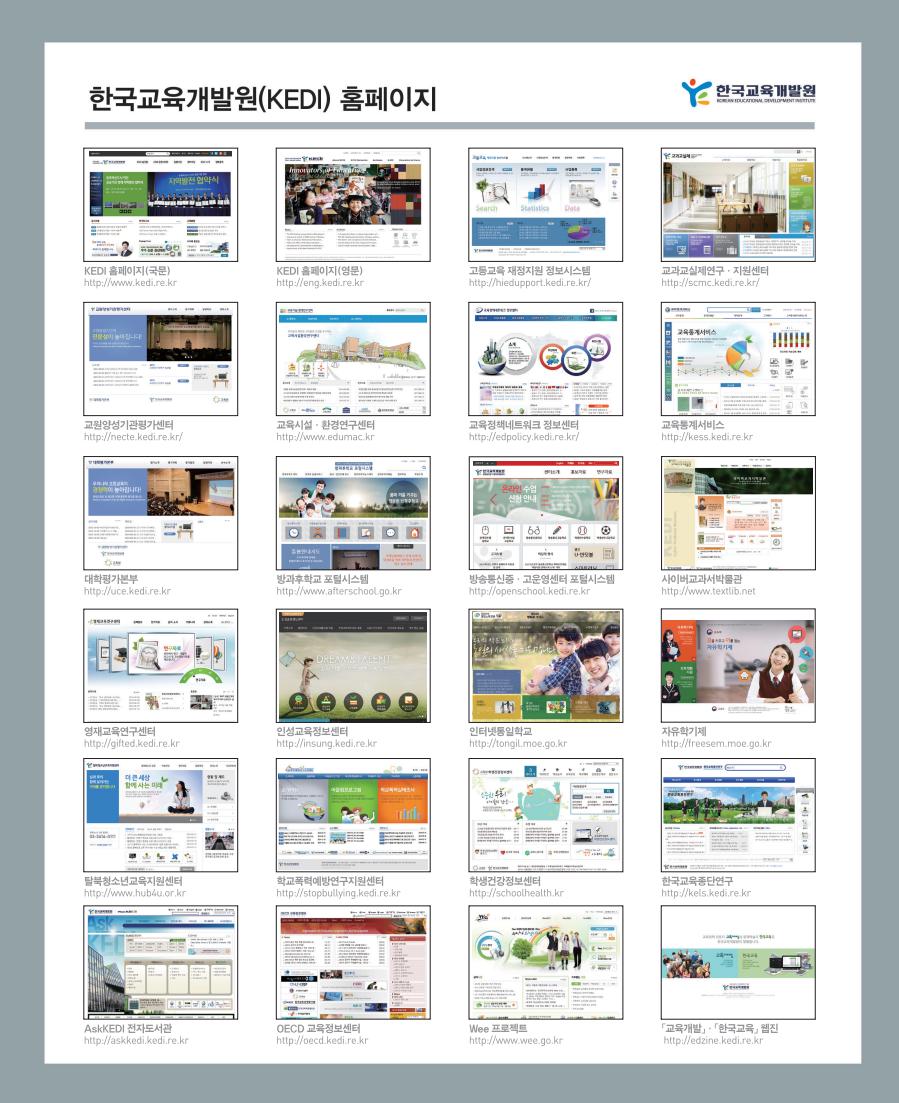Click the 「교육개발」·「한국교육」 웹진 thumbnail
The image size is (899, 1103).
[x=739, y=962]
